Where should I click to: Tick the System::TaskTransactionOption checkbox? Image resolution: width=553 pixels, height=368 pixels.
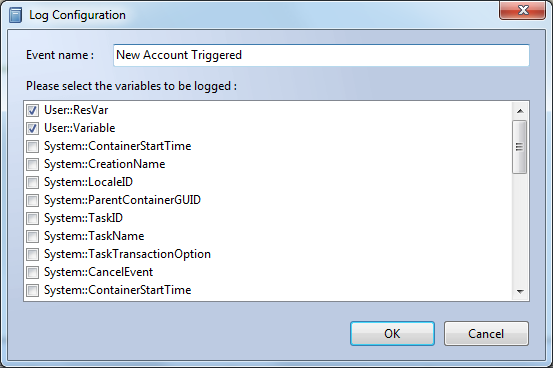click(32, 254)
